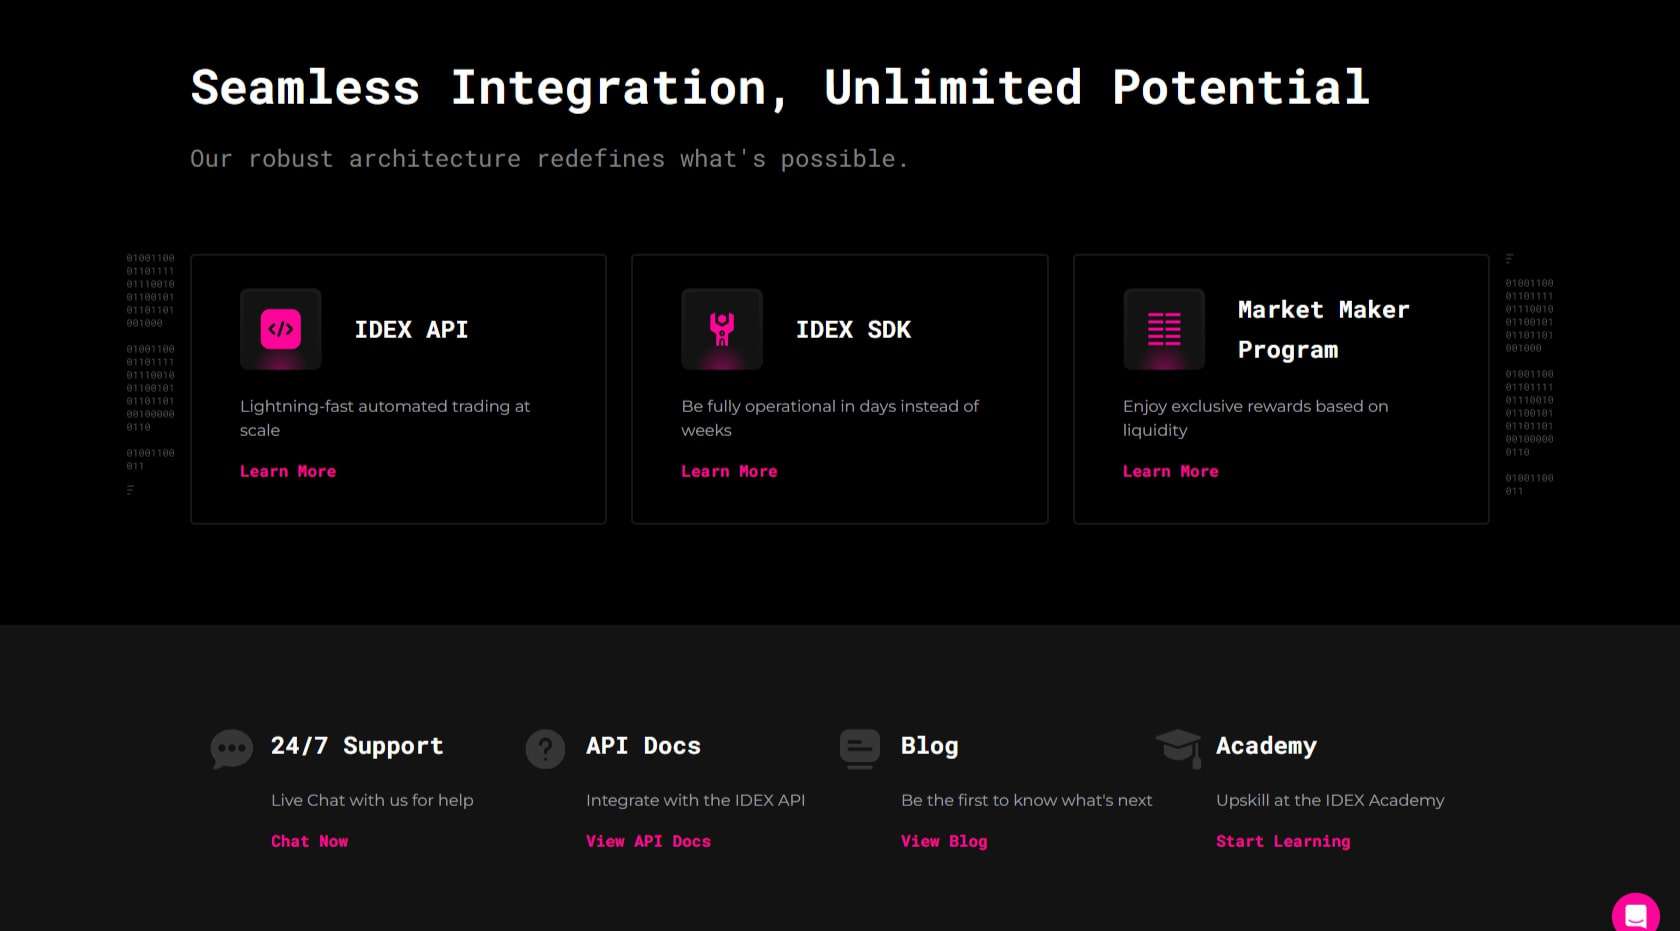This screenshot has width=1680, height=931.
Task: Open Learn More under Market Maker Program
Action: point(1171,471)
